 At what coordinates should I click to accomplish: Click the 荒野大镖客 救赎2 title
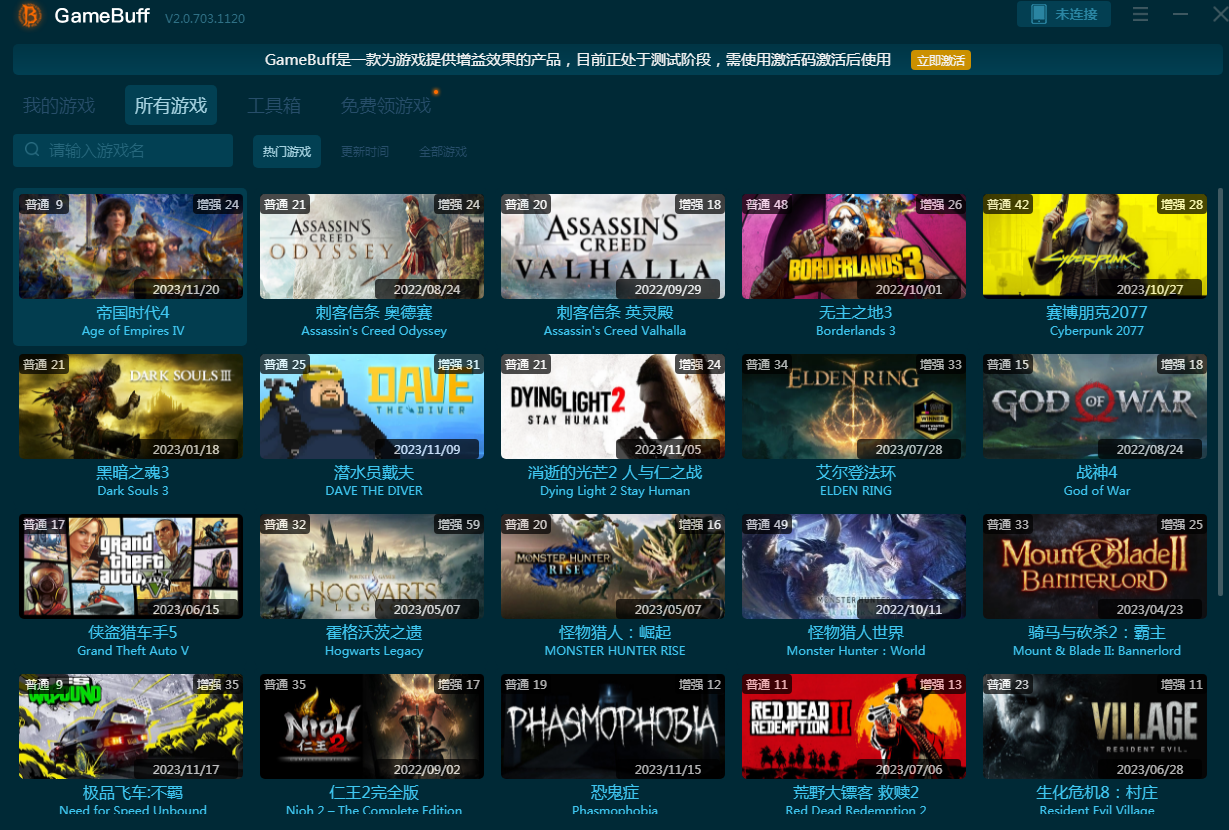[x=856, y=792]
